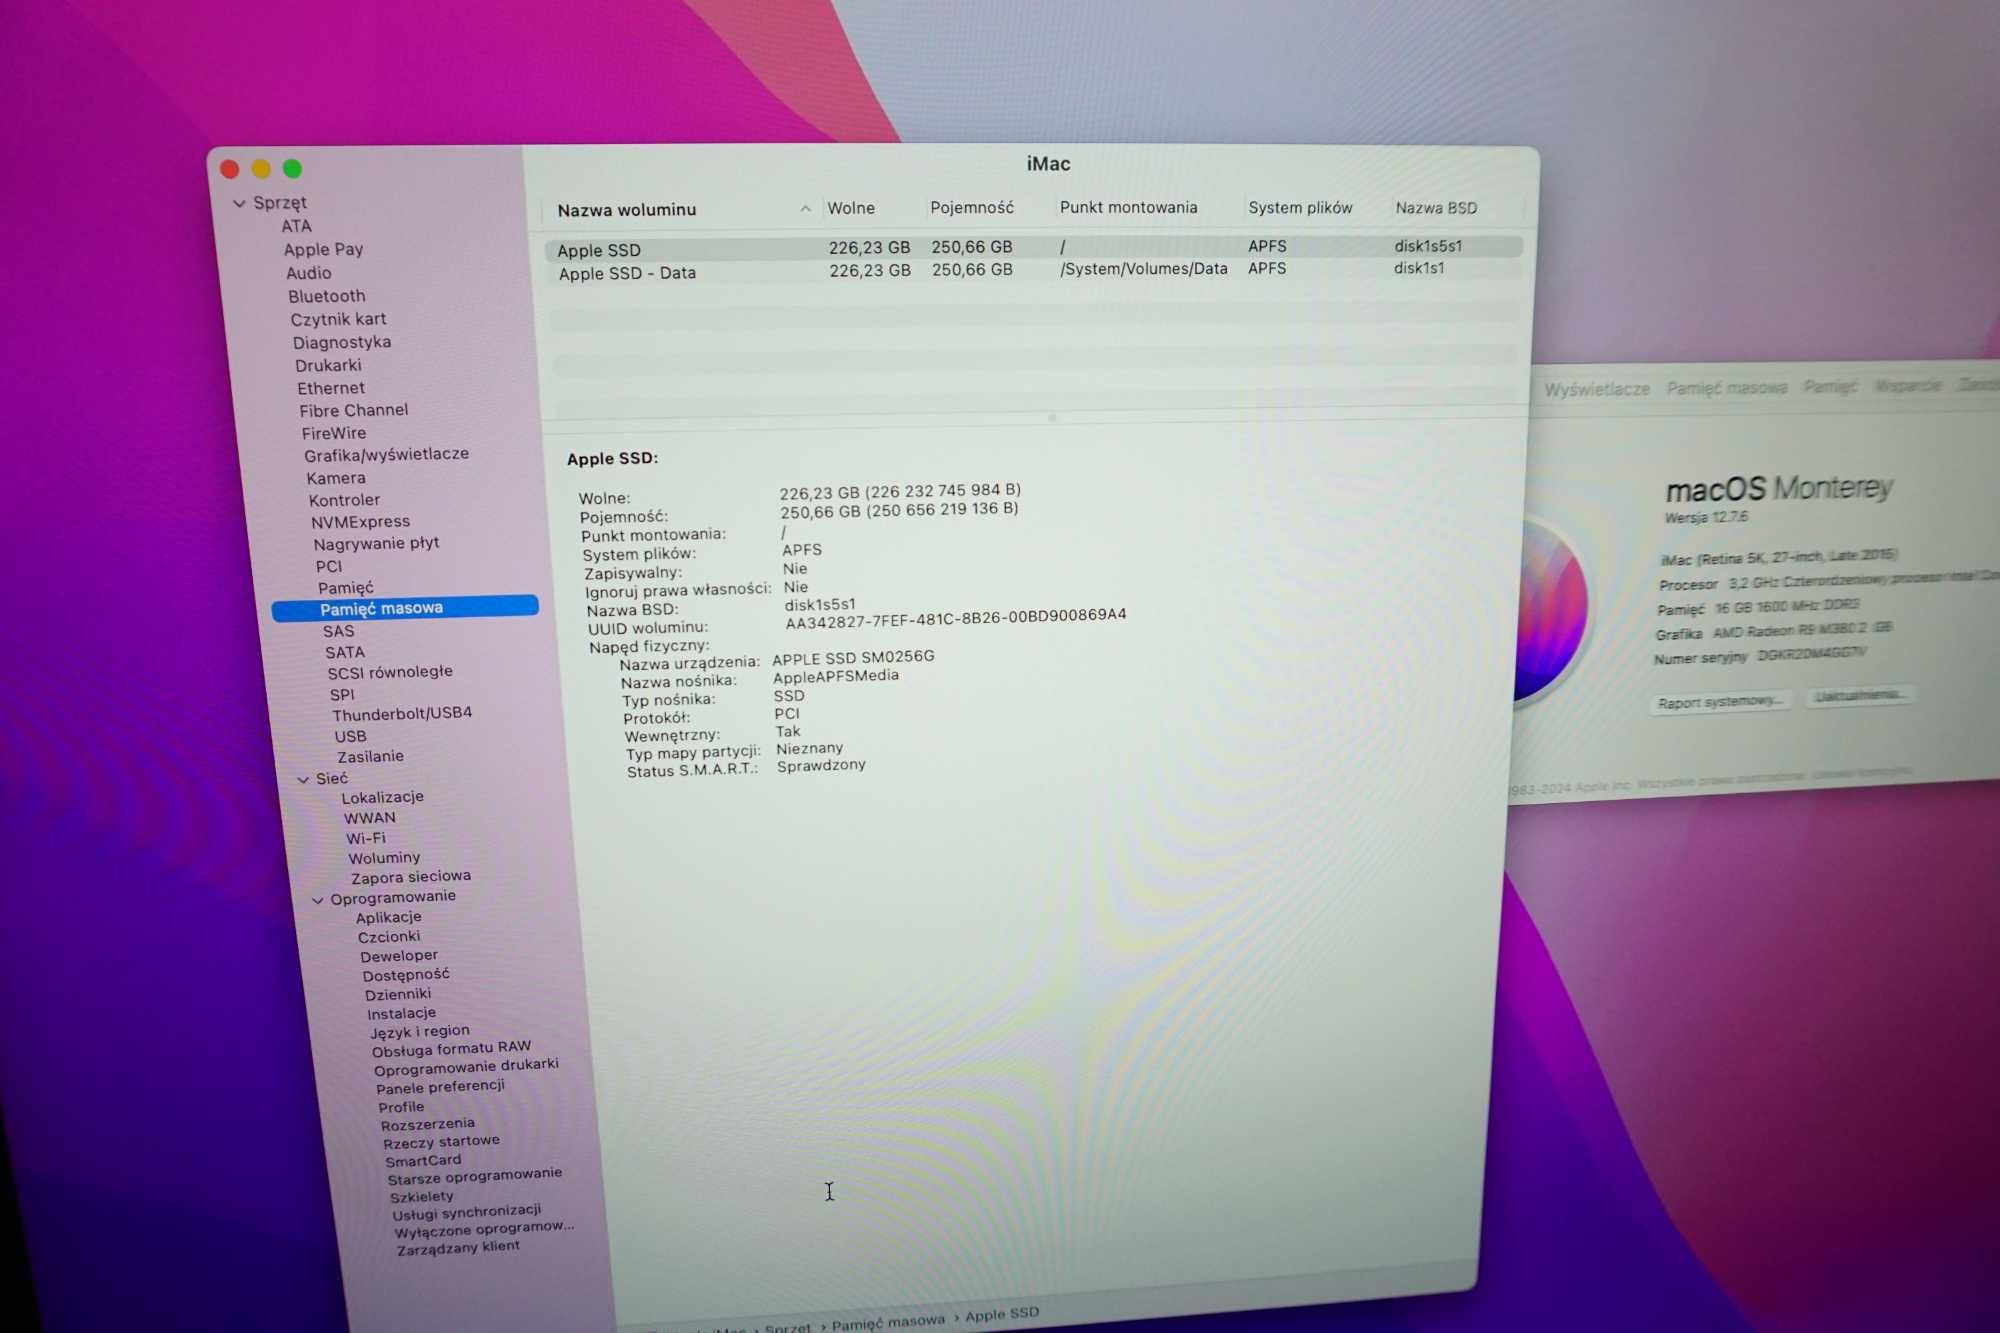Select Audio in the hardware list
The height and width of the screenshot is (1333, 2000).
(x=308, y=273)
